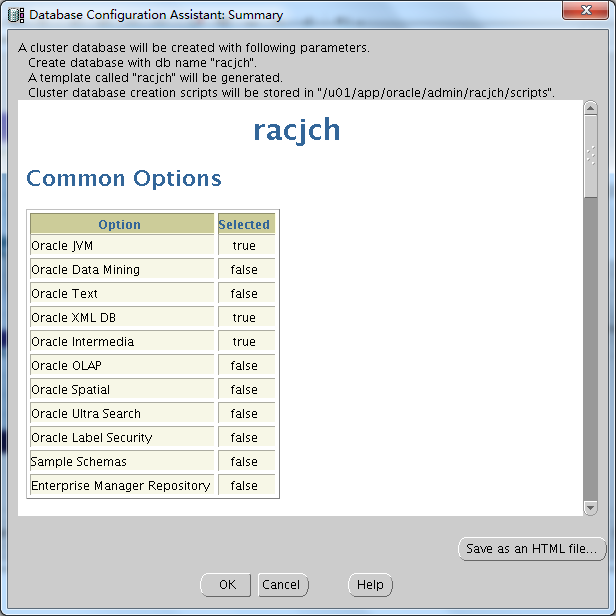Click the false value for Enterprise Manager Repository
The image size is (616, 616).
point(246,486)
